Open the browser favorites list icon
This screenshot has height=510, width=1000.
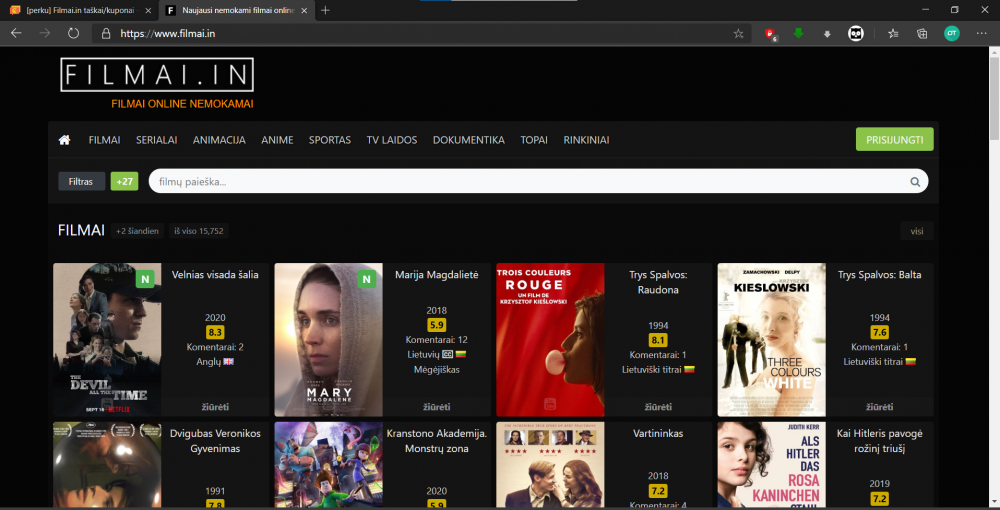(893, 34)
